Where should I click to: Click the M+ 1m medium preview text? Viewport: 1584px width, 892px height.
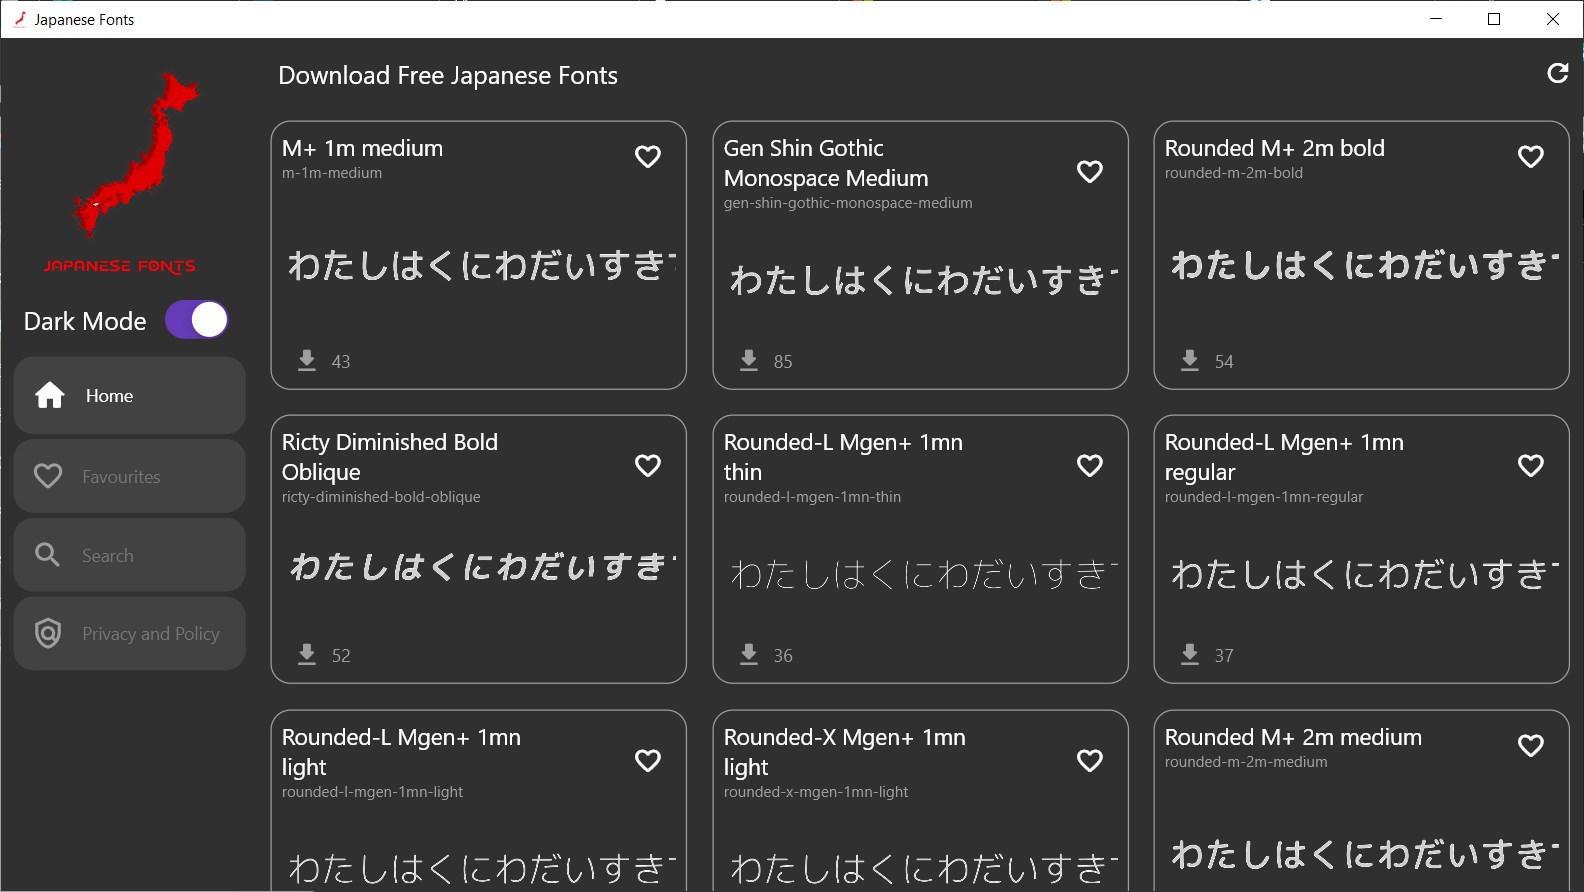coord(482,265)
